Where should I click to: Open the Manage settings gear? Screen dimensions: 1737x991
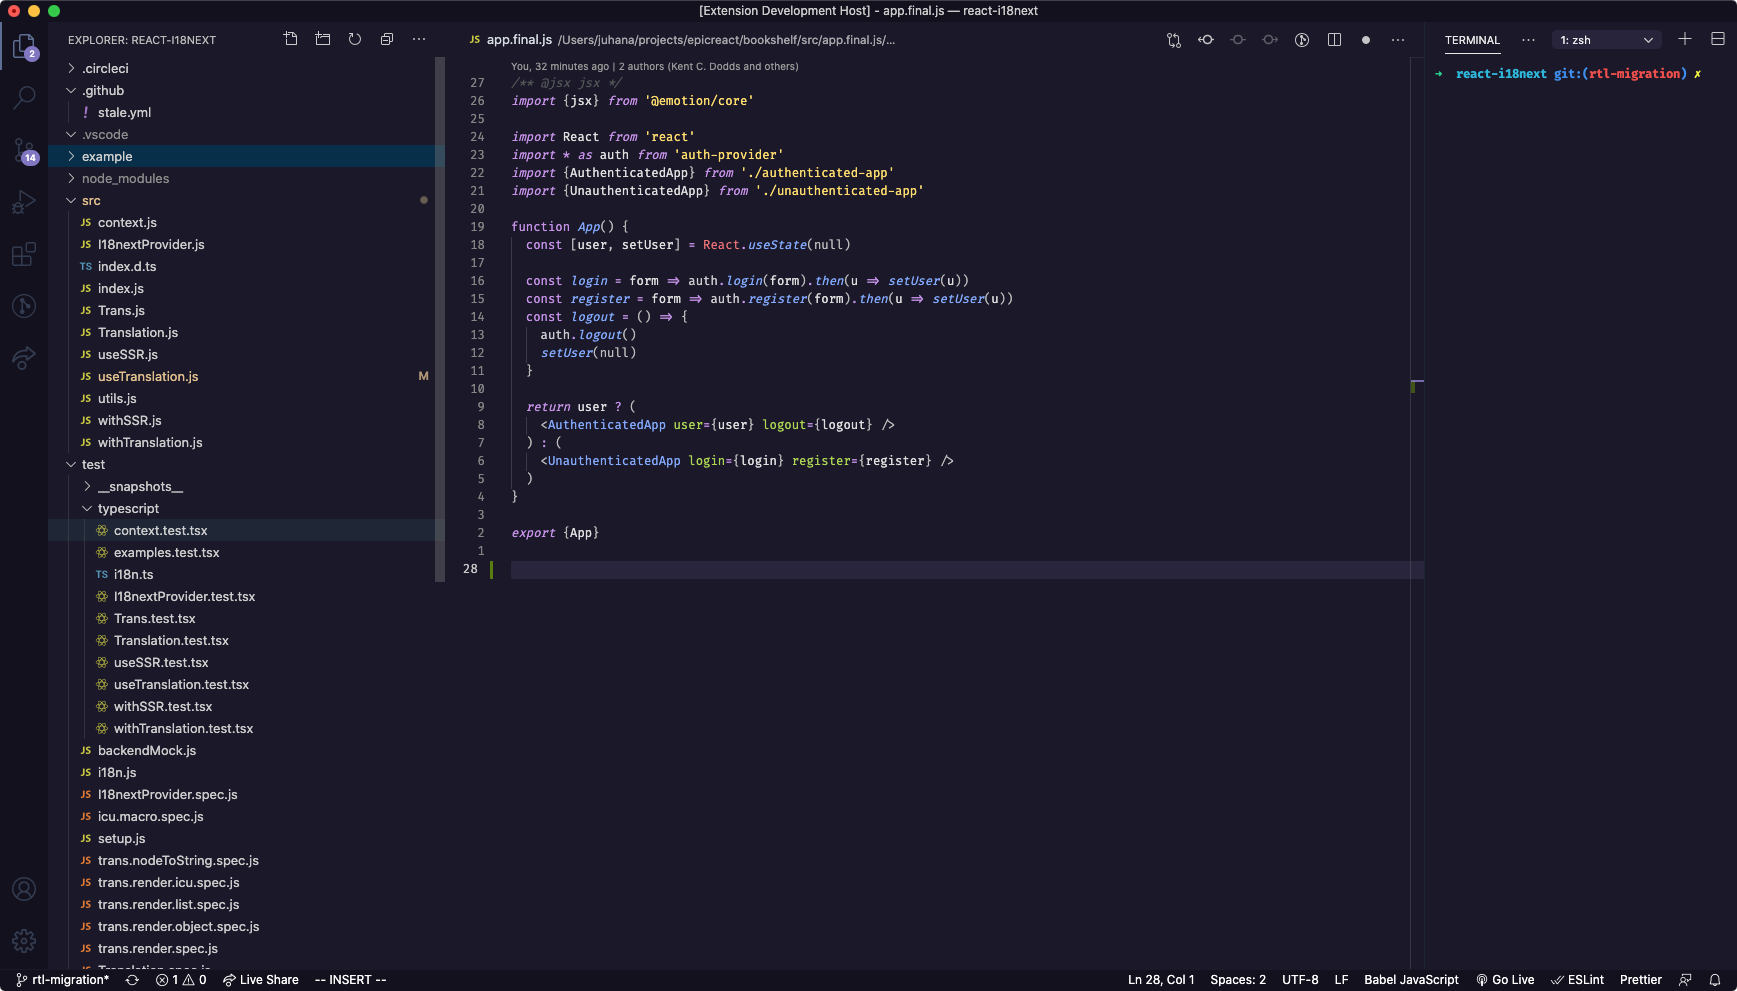24,940
